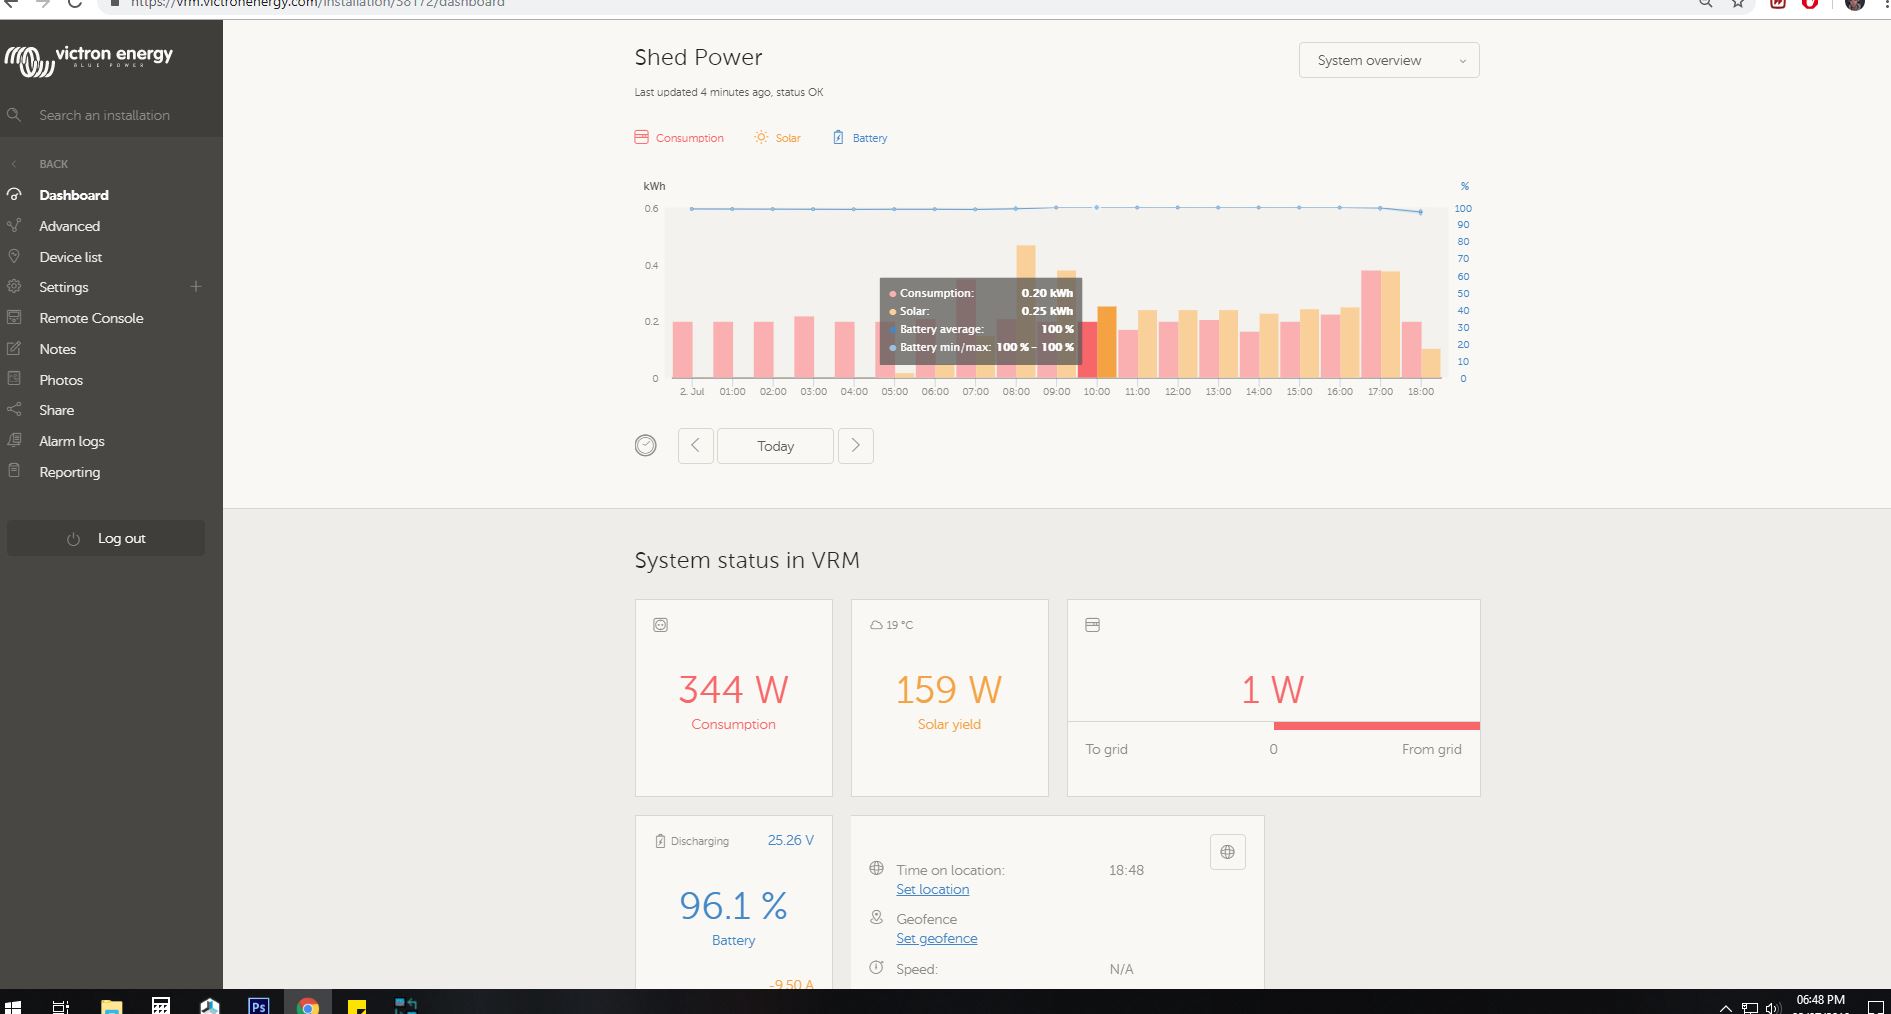The height and width of the screenshot is (1014, 1891).
Task: Click the clock time-range icon
Action: (646, 445)
